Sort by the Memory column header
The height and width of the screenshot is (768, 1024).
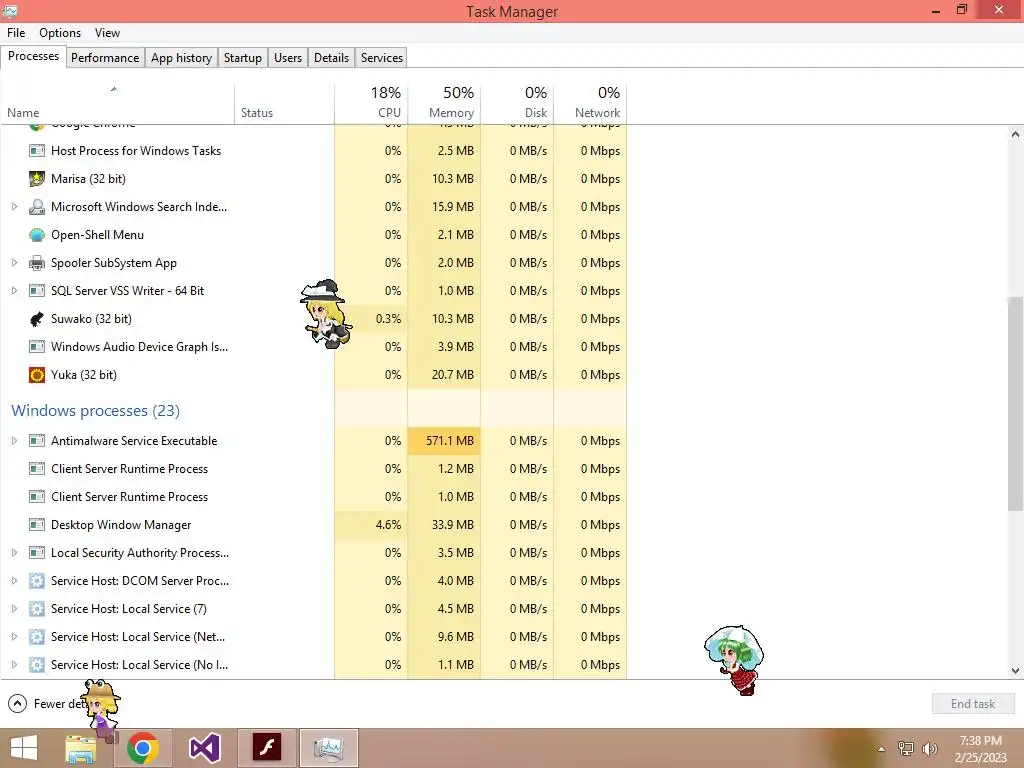pos(444,103)
